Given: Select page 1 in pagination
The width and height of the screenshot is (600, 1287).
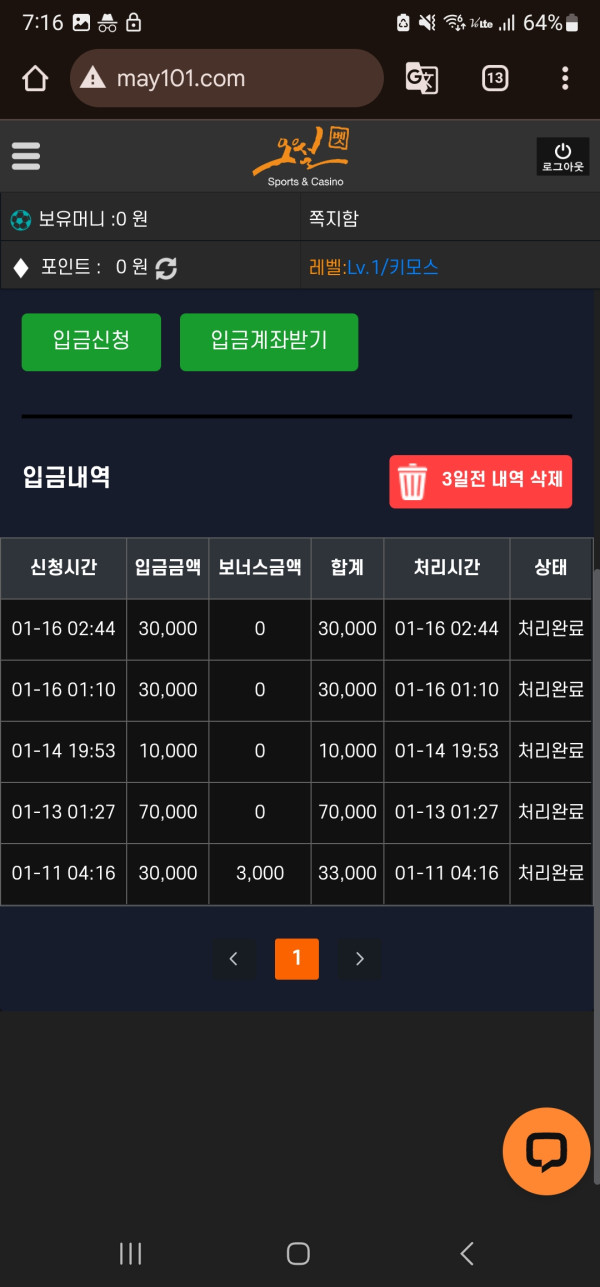Looking at the screenshot, I should [x=297, y=959].
